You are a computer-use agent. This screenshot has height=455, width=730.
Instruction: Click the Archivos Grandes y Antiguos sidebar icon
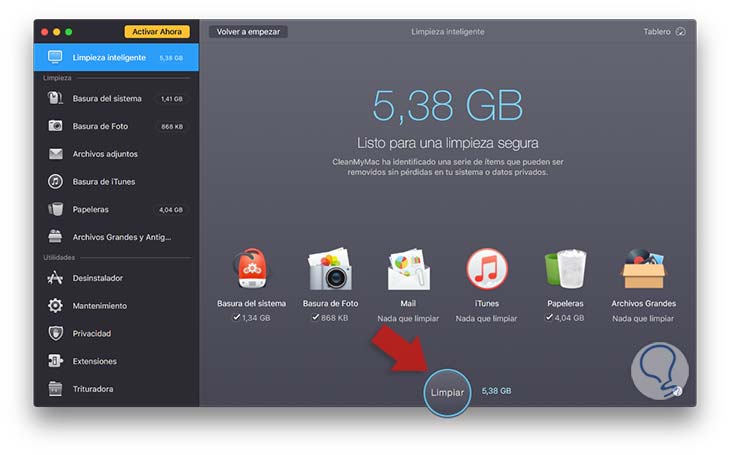coord(55,237)
